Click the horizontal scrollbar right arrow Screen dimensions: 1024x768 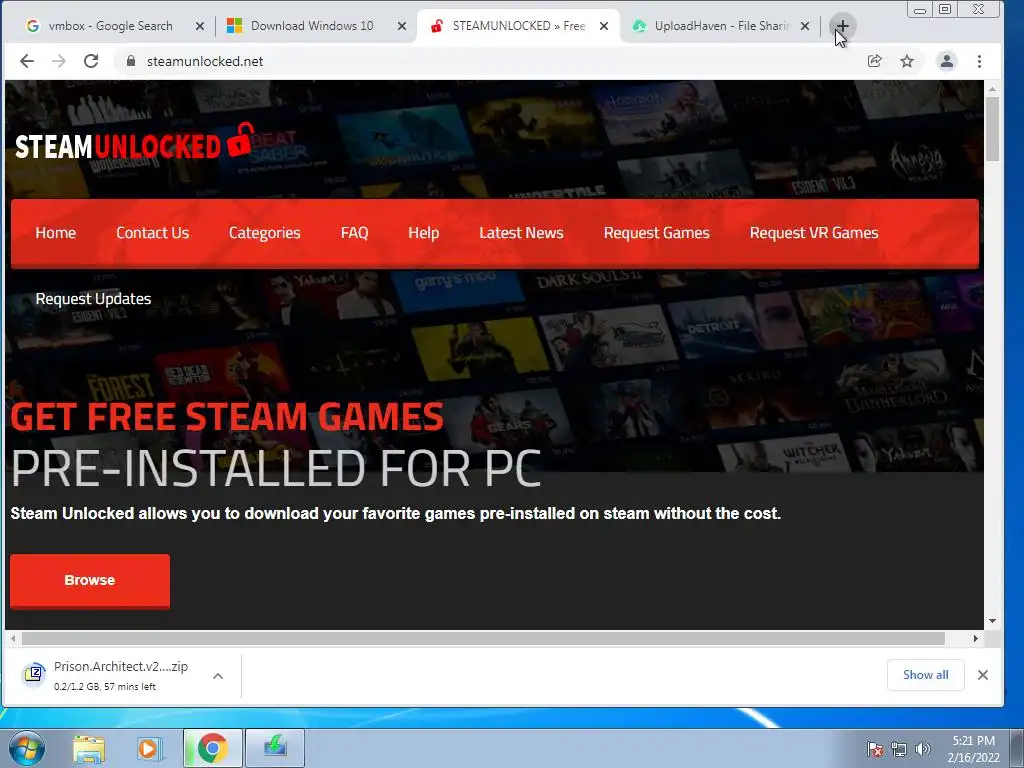tap(976, 638)
